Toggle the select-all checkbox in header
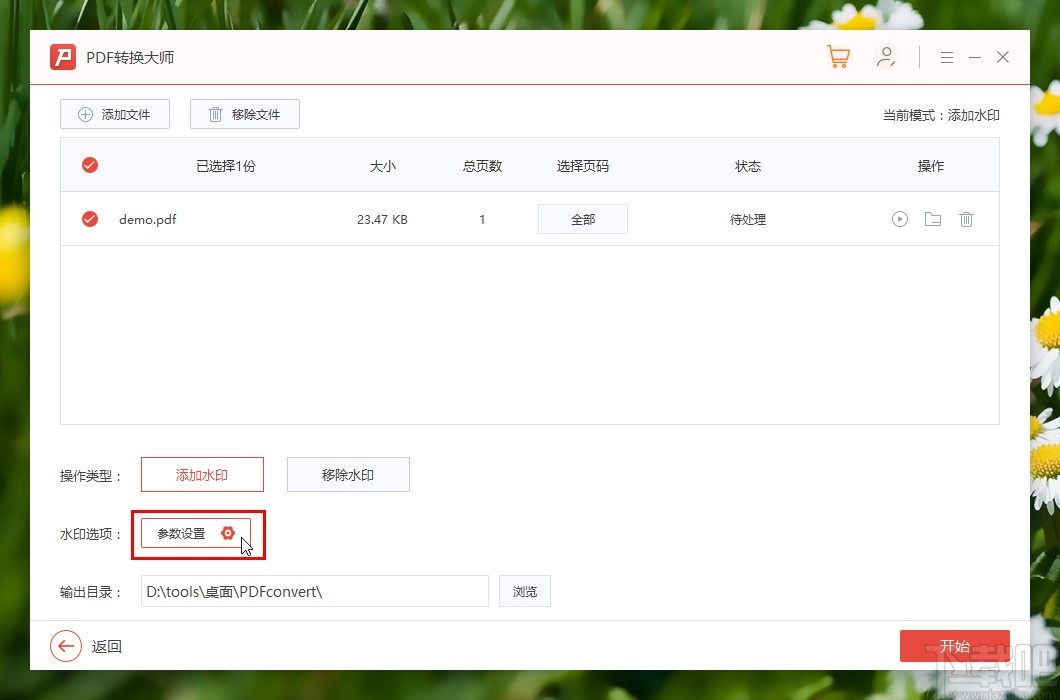The width and height of the screenshot is (1060, 700). (x=90, y=165)
